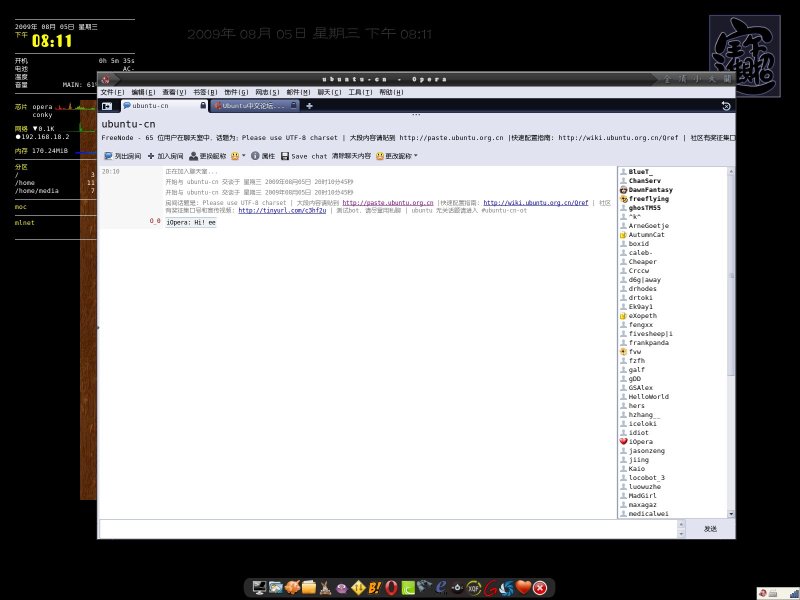Open the 编辑(E) menu
This screenshot has width=800, height=600.
pos(143,92)
